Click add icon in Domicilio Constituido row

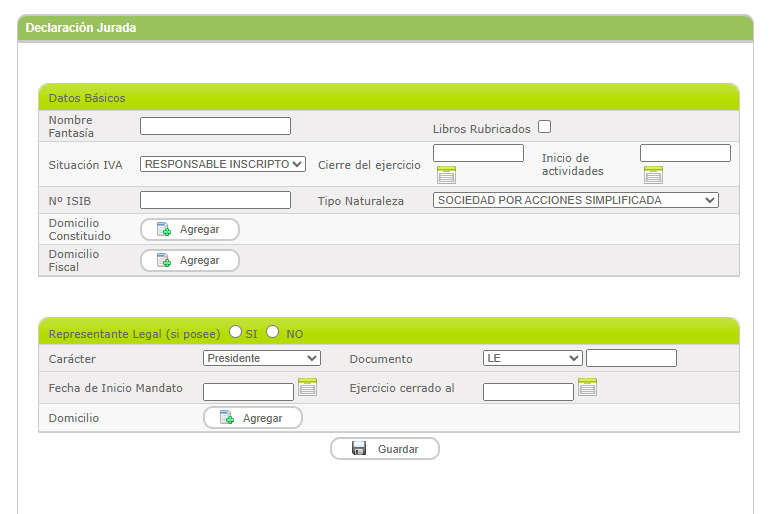tap(164, 229)
